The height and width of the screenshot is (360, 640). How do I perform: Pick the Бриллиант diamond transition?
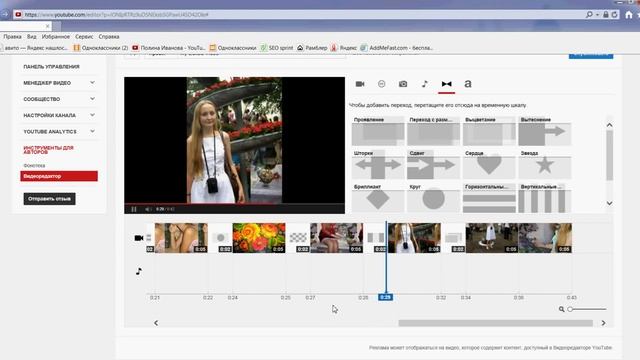pyautogui.click(x=378, y=198)
